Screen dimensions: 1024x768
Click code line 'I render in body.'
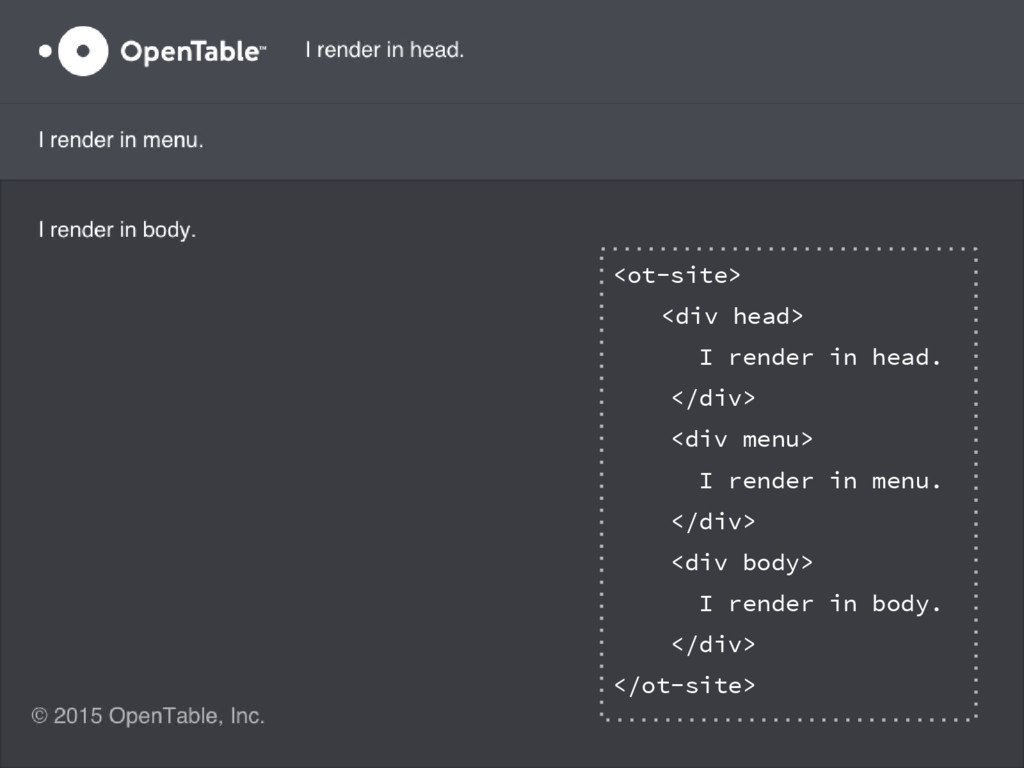coord(820,603)
